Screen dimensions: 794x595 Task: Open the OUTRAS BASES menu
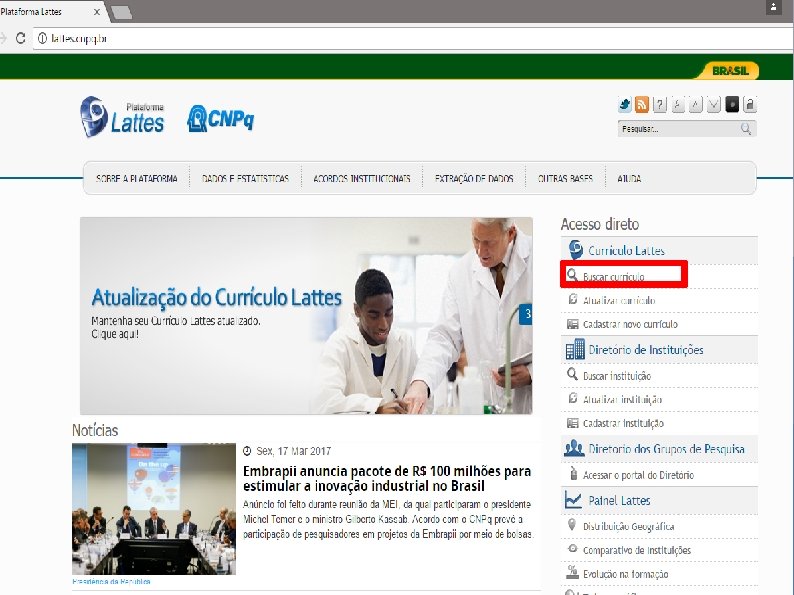tap(565, 178)
